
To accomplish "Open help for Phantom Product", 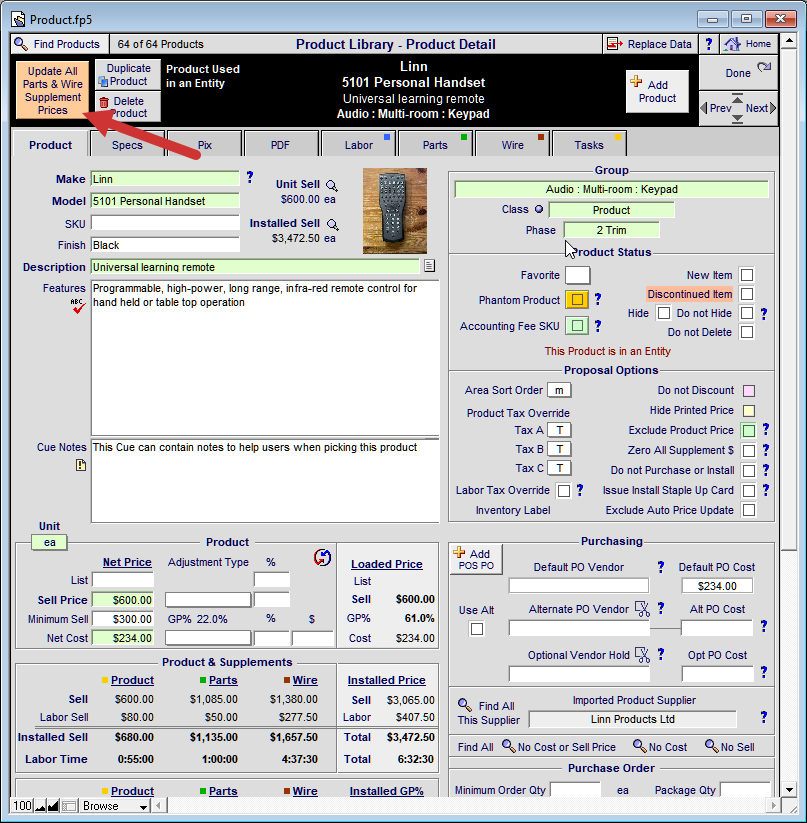I will click(598, 299).
